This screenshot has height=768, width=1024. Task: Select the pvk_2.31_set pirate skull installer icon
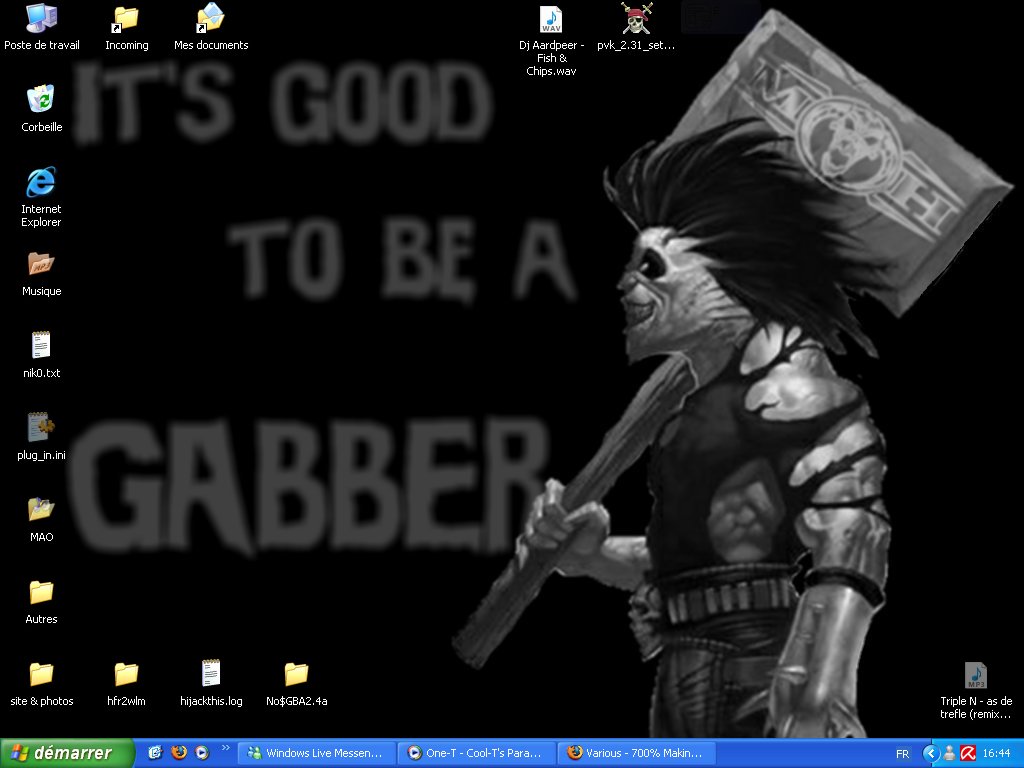coord(636,27)
